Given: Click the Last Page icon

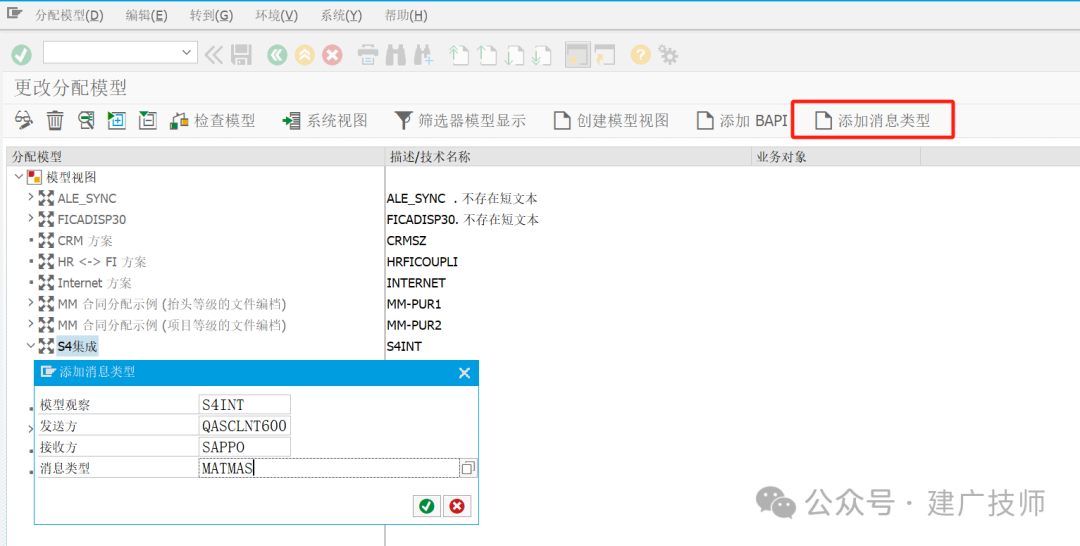Looking at the screenshot, I should coord(542,54).
